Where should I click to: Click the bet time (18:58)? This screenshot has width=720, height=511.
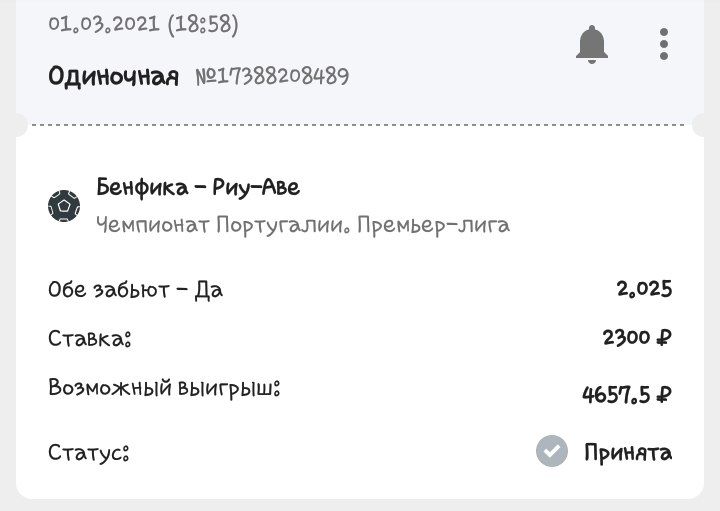click(x=204, y=23)
